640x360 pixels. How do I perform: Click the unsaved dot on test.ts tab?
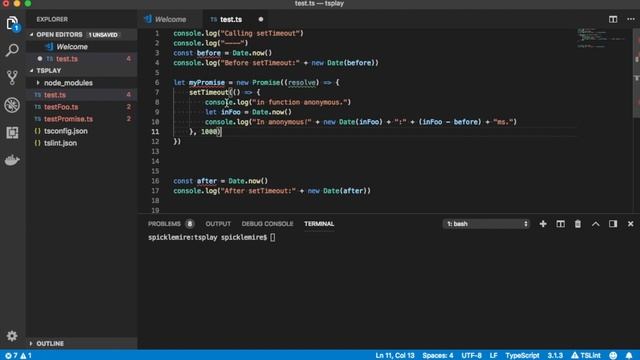click(x=261, y=19)
